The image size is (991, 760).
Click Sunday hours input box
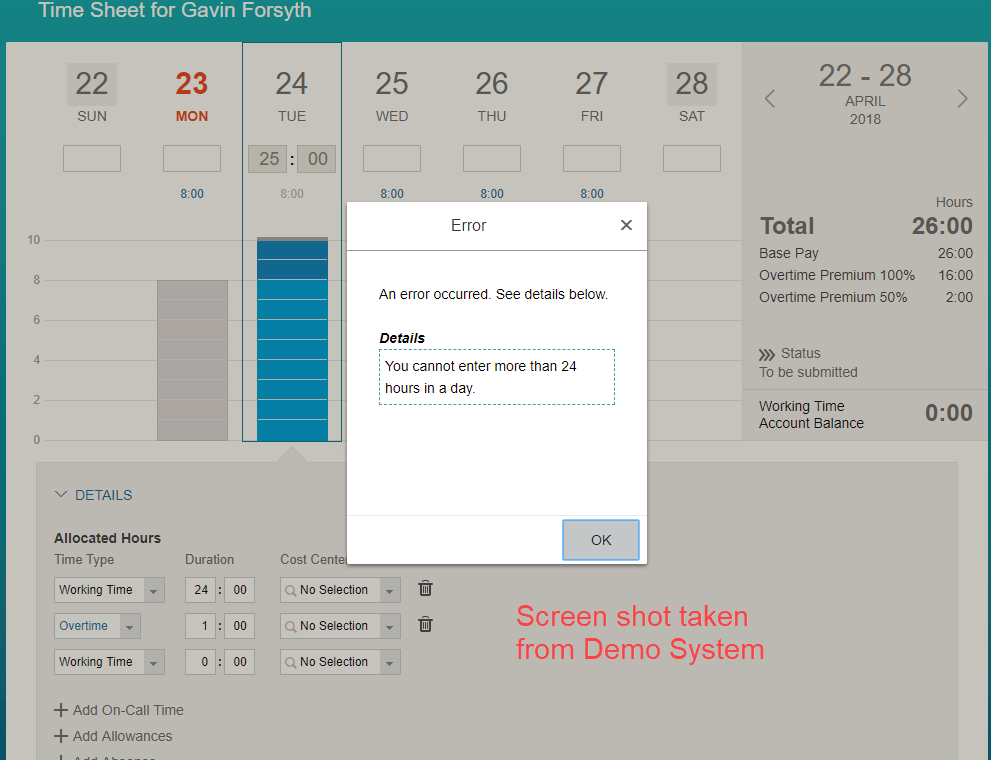[x=92, y=159]
